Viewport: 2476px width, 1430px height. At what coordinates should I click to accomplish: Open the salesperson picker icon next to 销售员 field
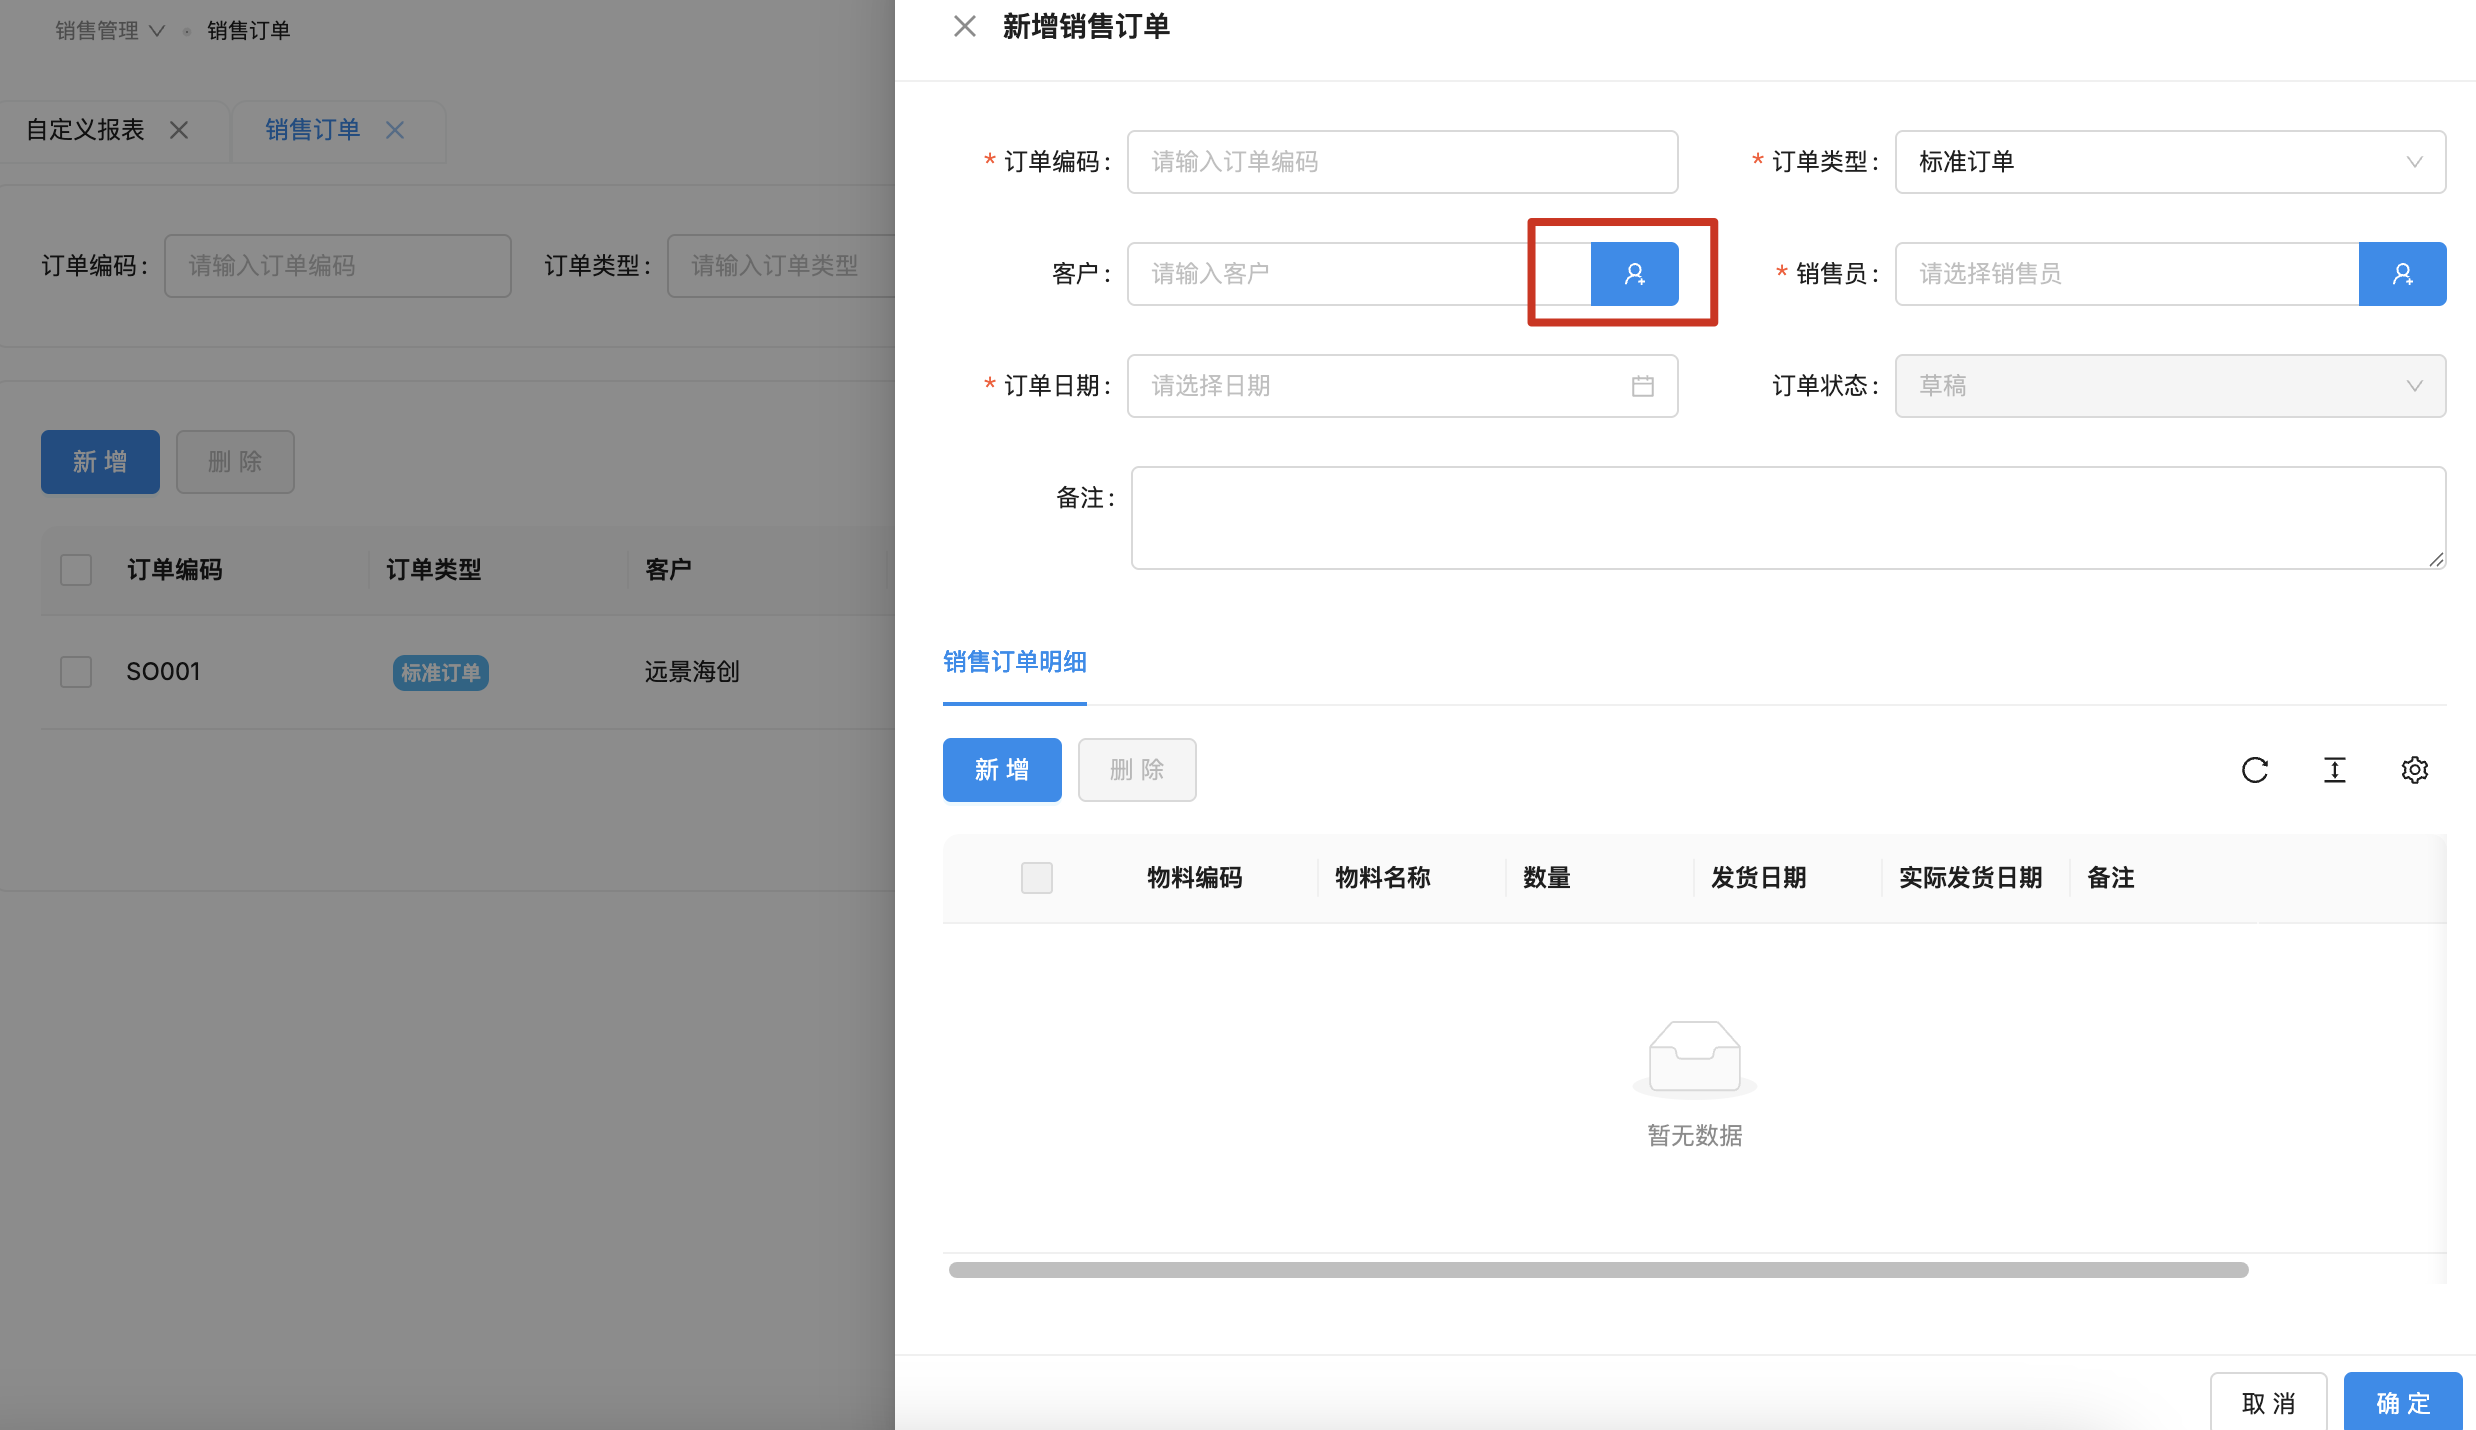tap(2402, 273)
